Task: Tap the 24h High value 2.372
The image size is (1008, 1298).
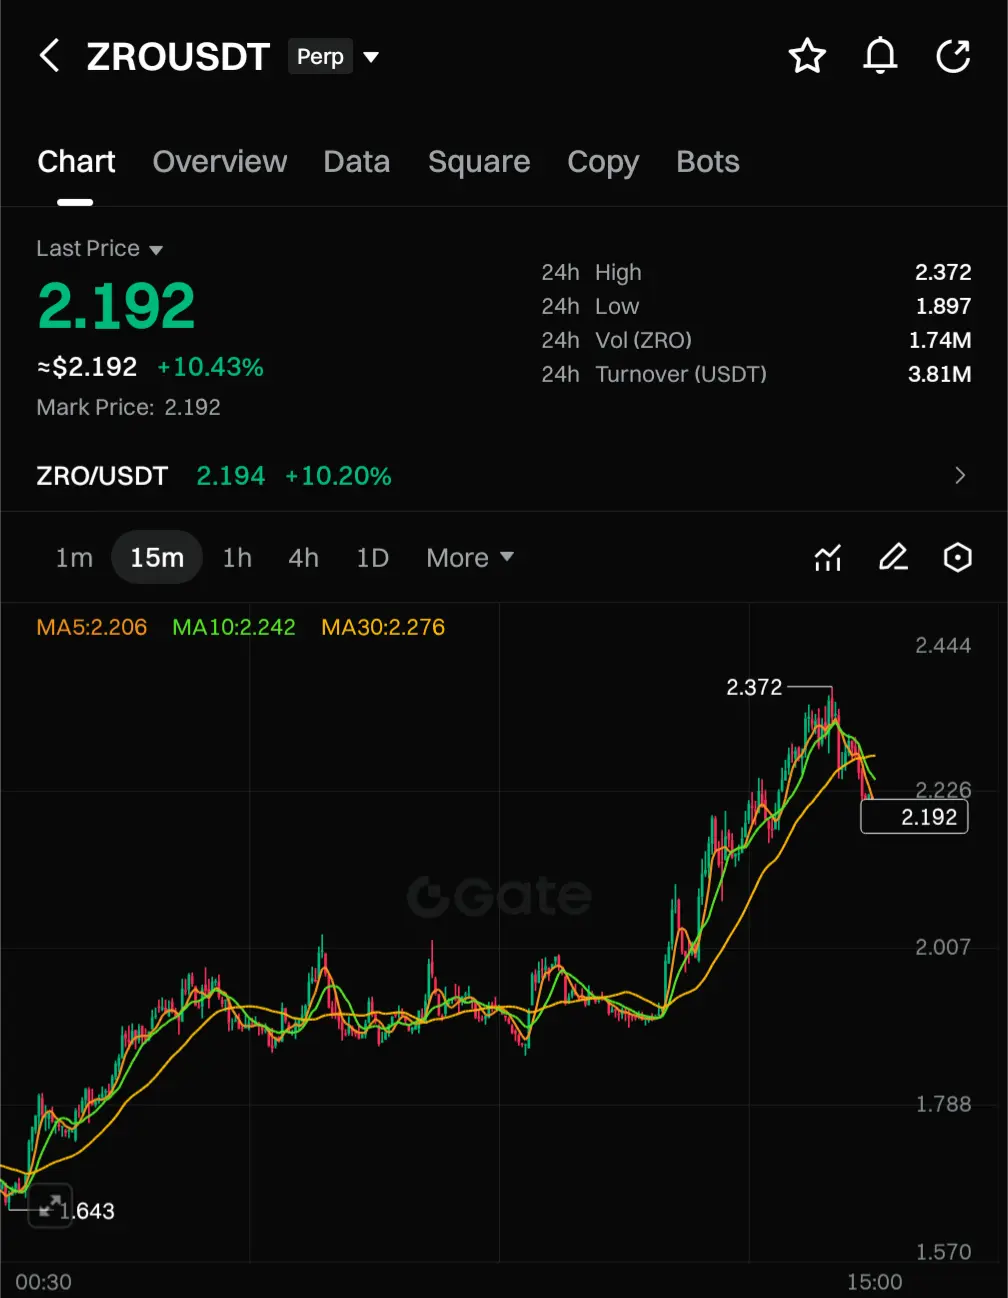Action: [x=943, y=272]
